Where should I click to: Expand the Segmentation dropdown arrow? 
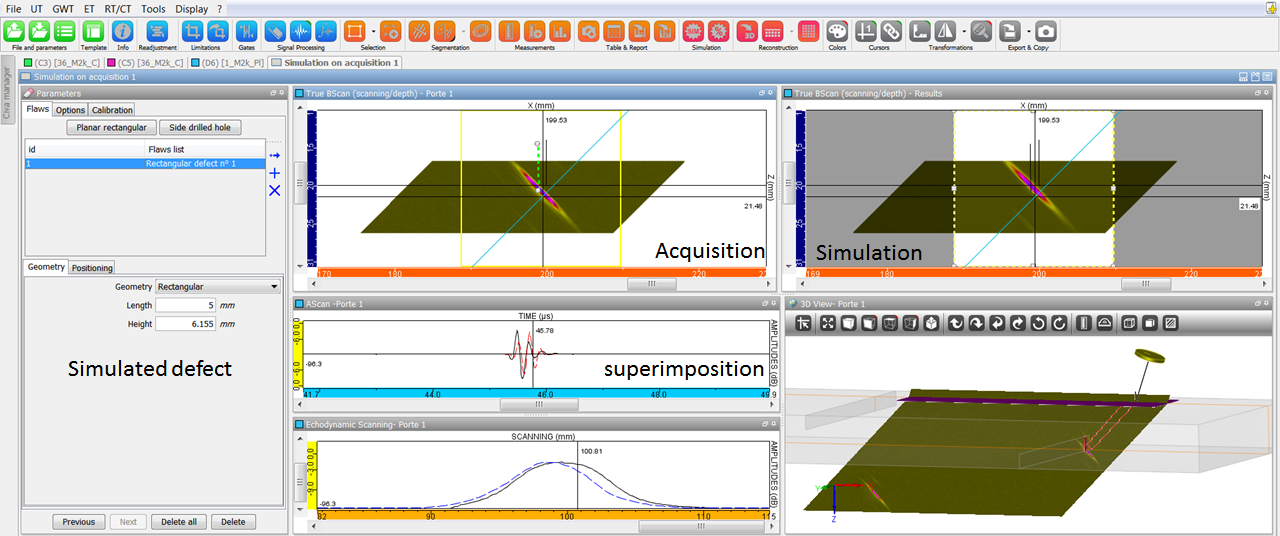tap(463, 31)
